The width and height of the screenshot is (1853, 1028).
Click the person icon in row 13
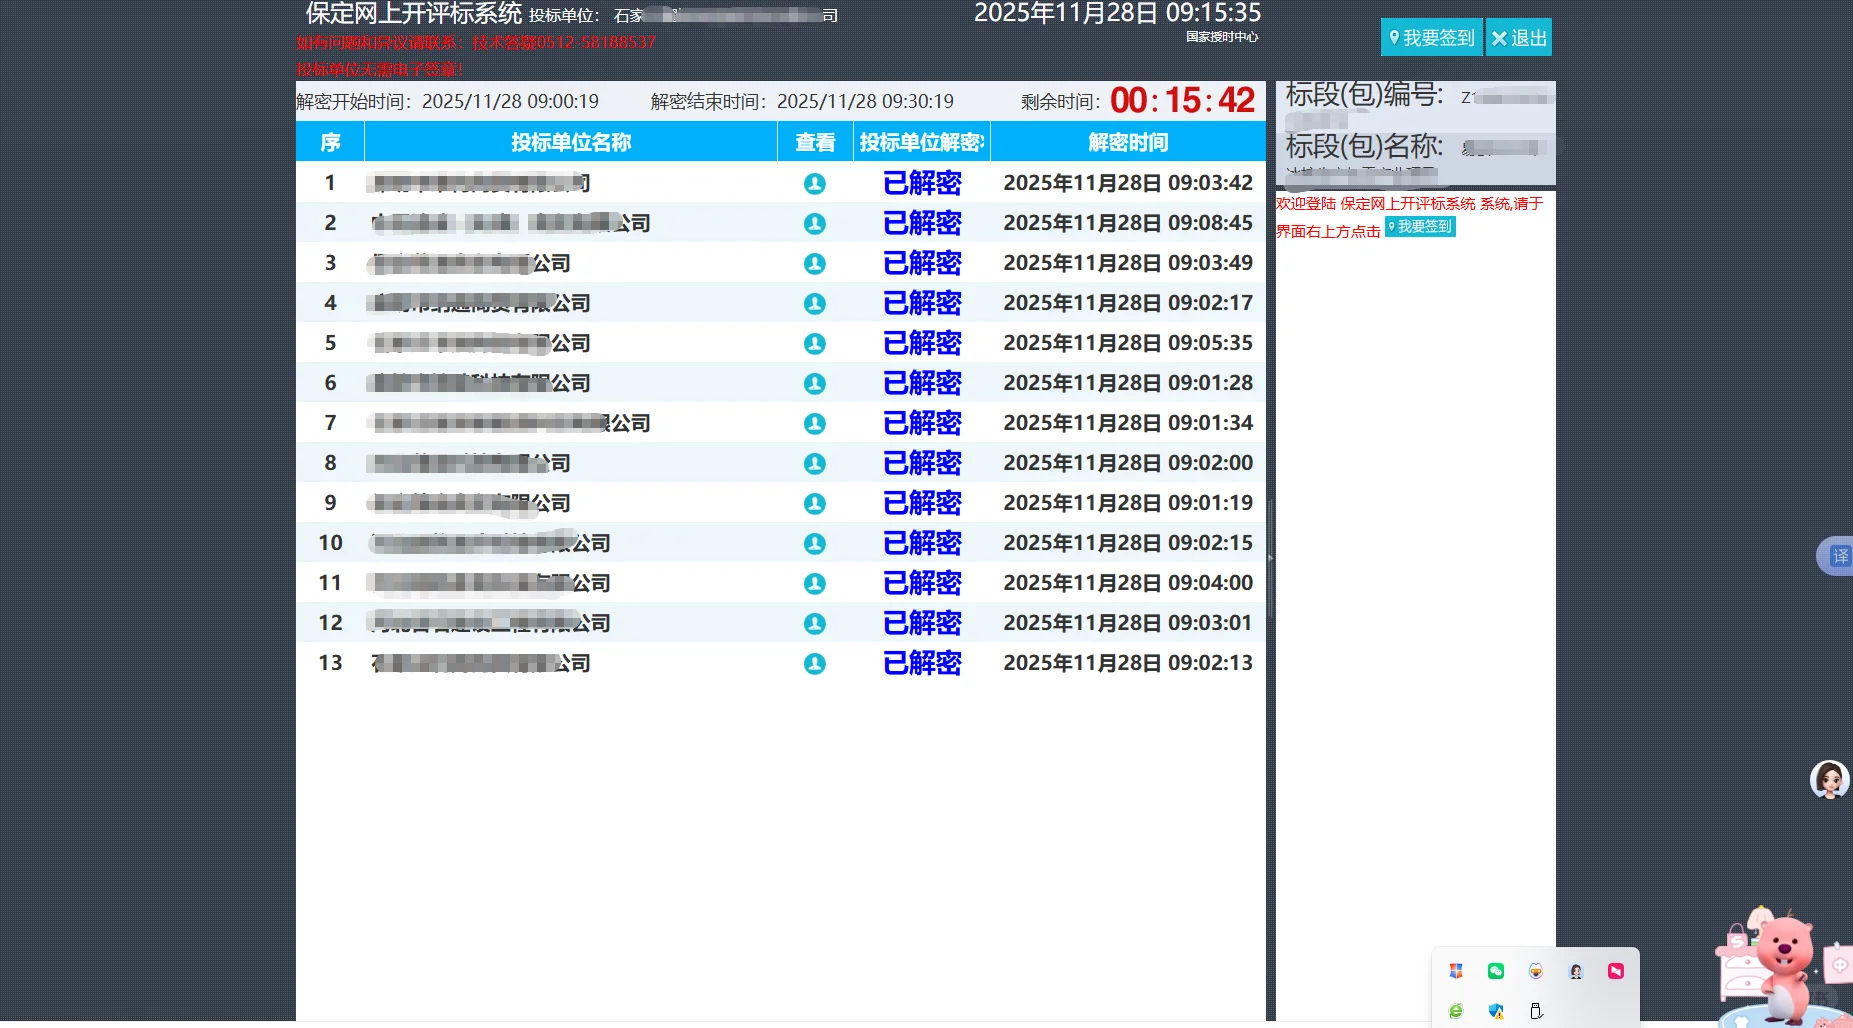[815, 663]
